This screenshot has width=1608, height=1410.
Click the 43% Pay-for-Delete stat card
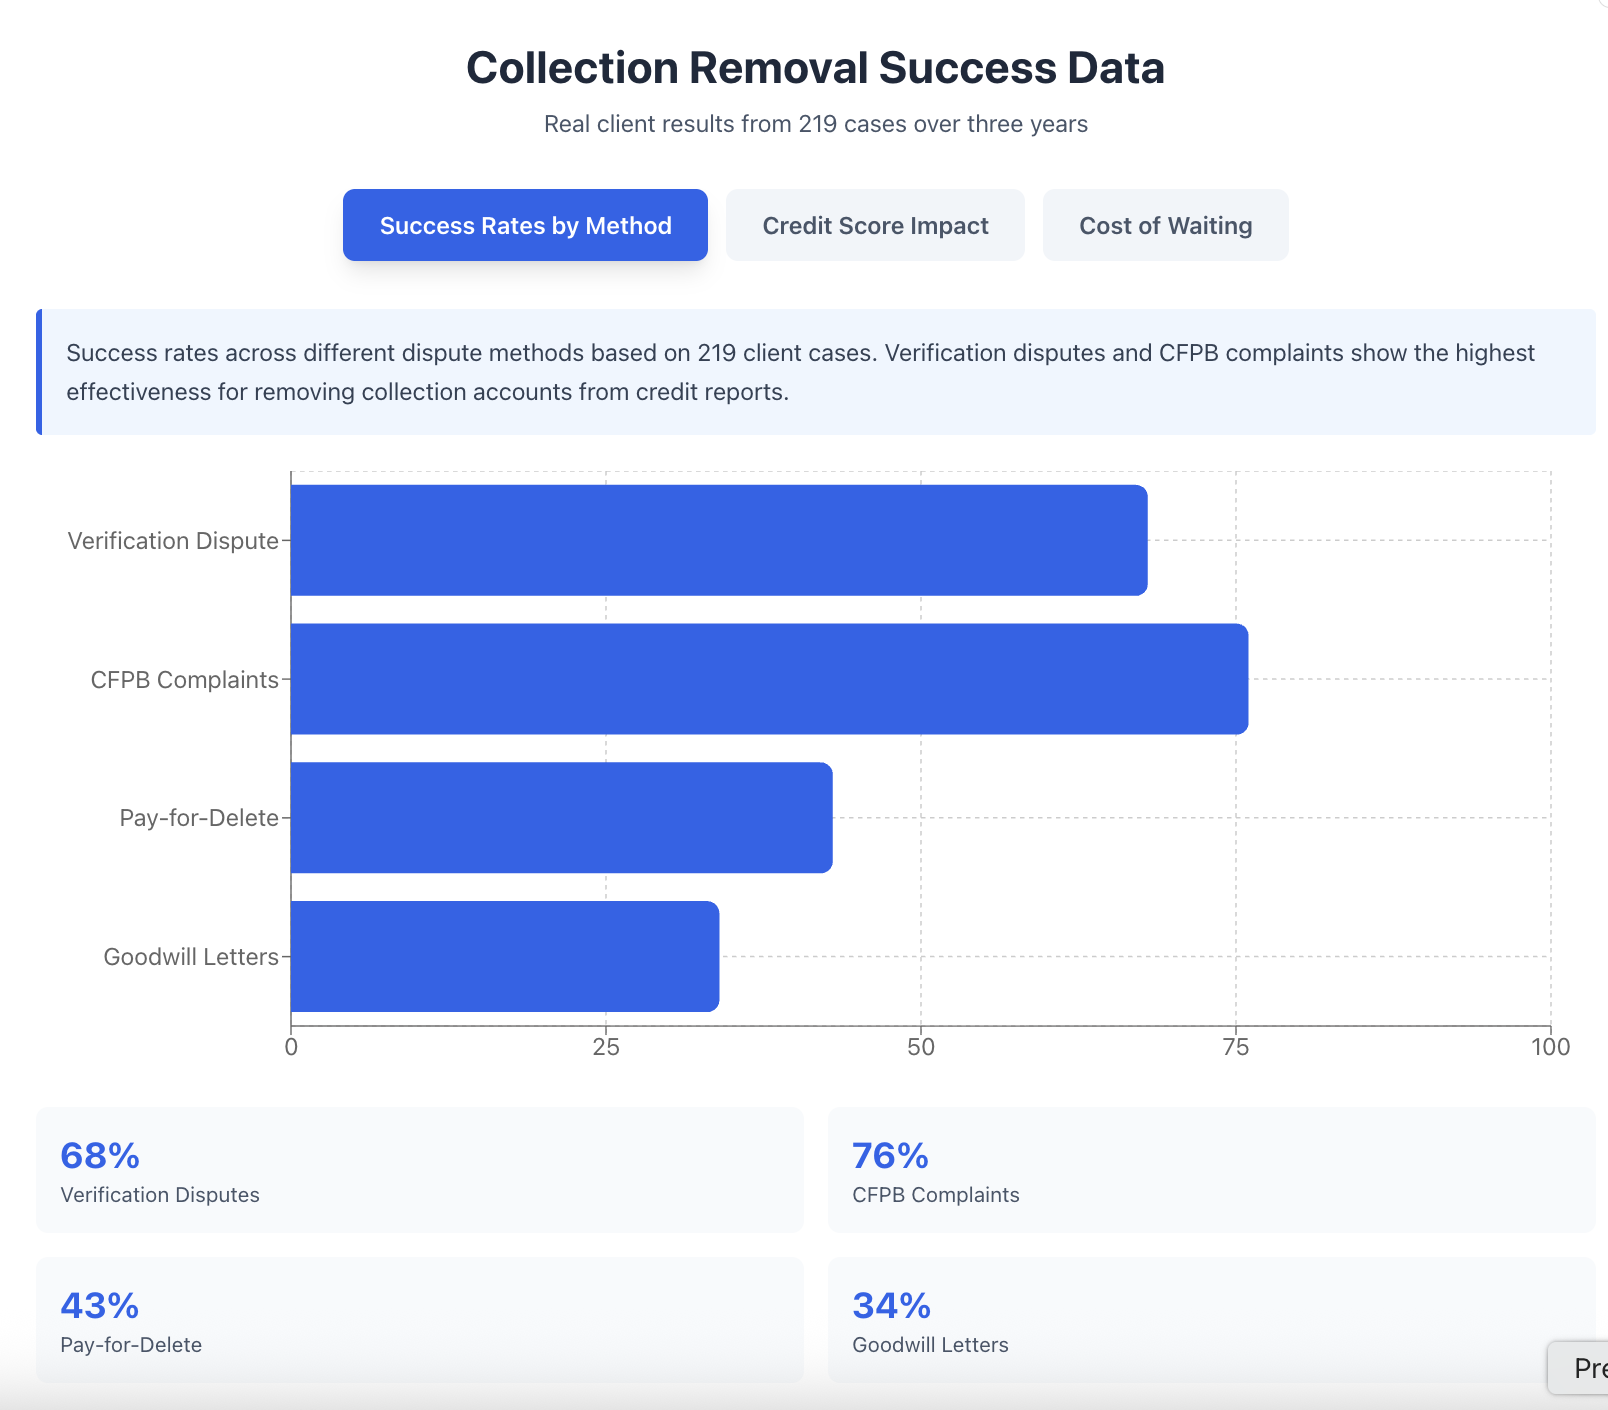click(x=420, y=1319)
